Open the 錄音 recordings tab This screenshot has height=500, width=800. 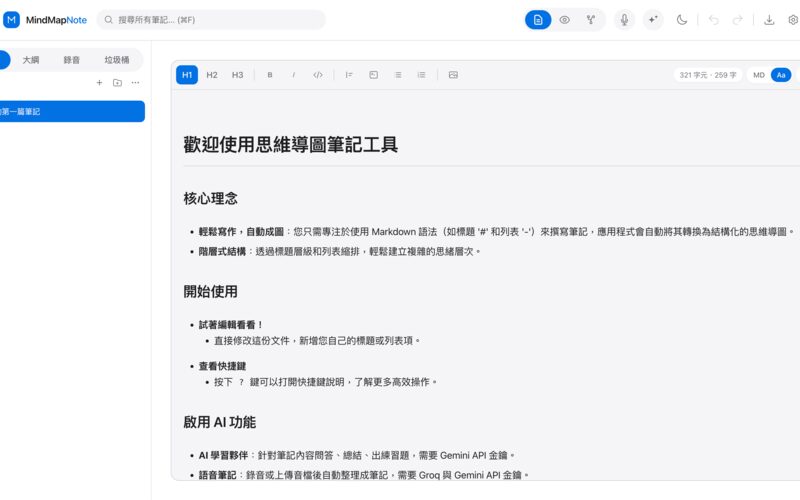point(71,60)
